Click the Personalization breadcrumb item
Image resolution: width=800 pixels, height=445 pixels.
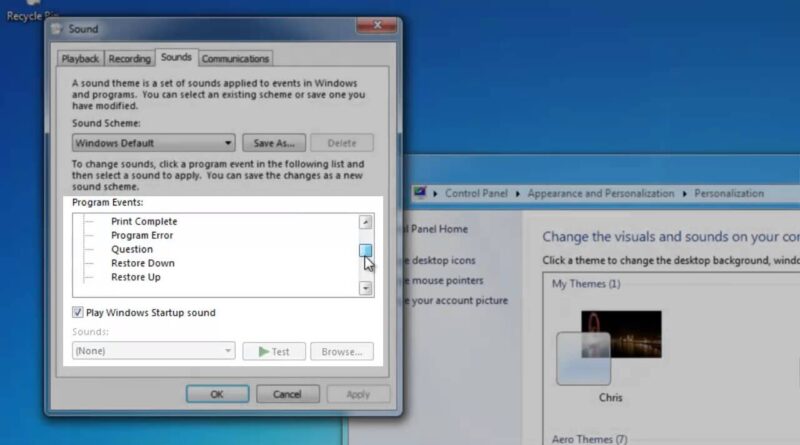click(729, 193)
